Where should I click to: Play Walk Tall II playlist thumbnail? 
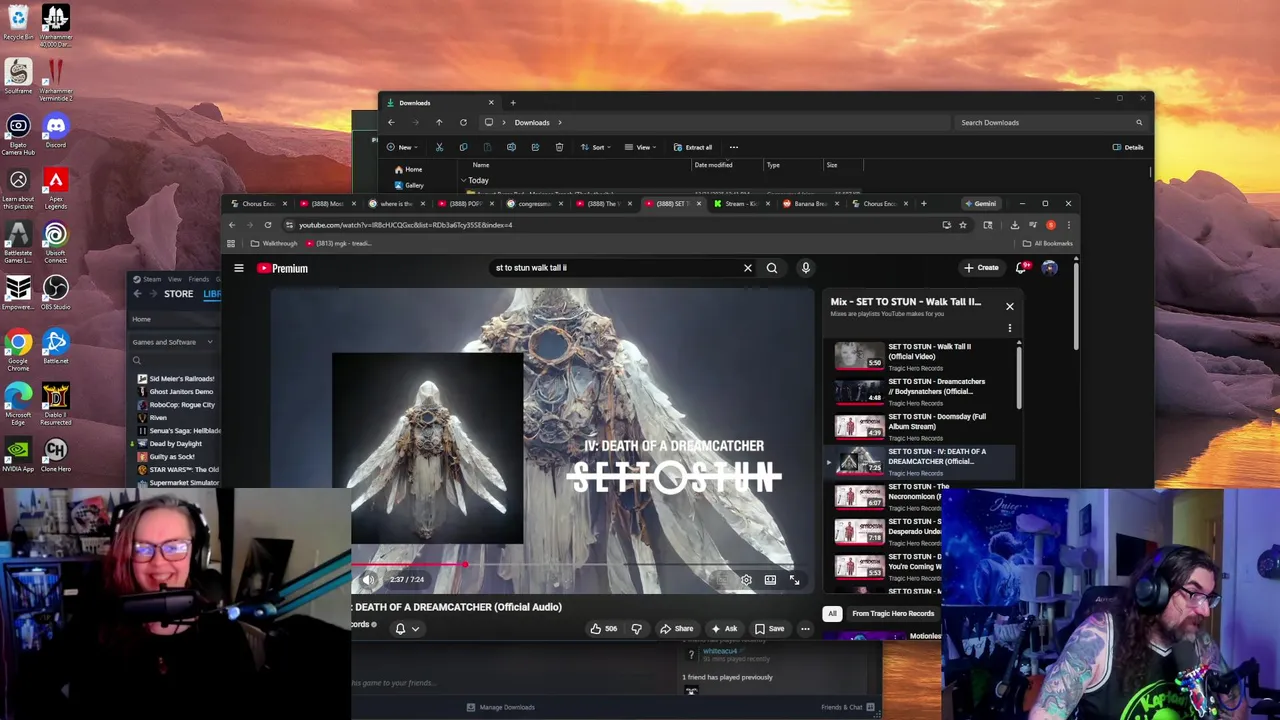coord(859,355)
